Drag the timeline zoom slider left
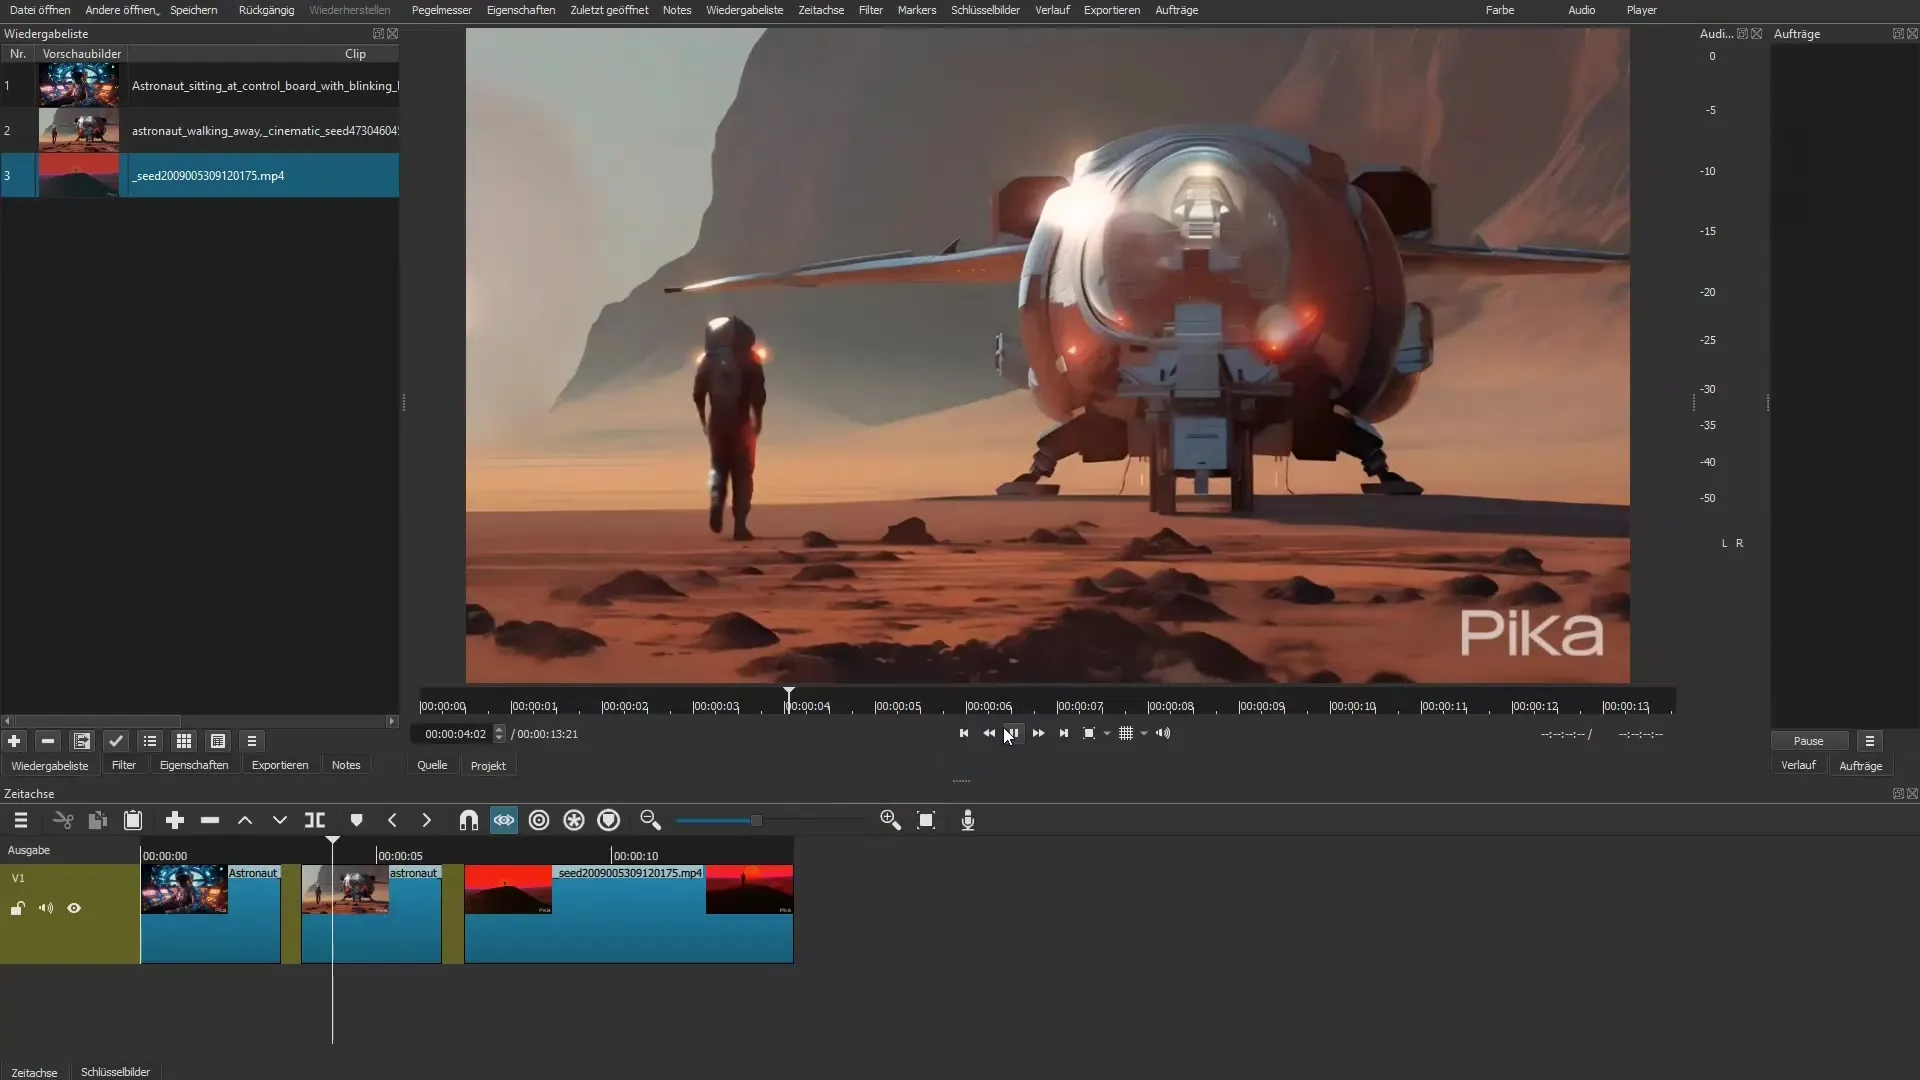Screen dimensions: 1920x1080 pyautogui.click(x=750, y=819)
